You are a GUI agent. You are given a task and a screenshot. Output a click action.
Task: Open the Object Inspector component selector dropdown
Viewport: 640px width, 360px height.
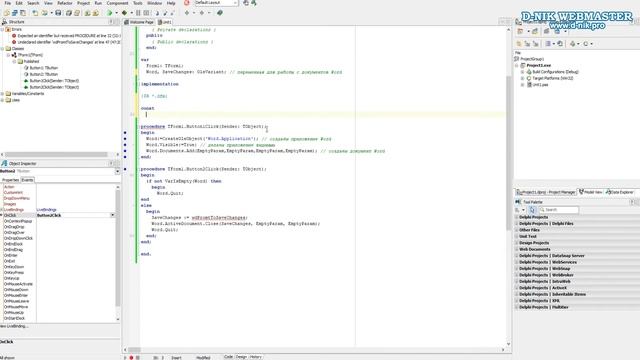click(118, 171)
